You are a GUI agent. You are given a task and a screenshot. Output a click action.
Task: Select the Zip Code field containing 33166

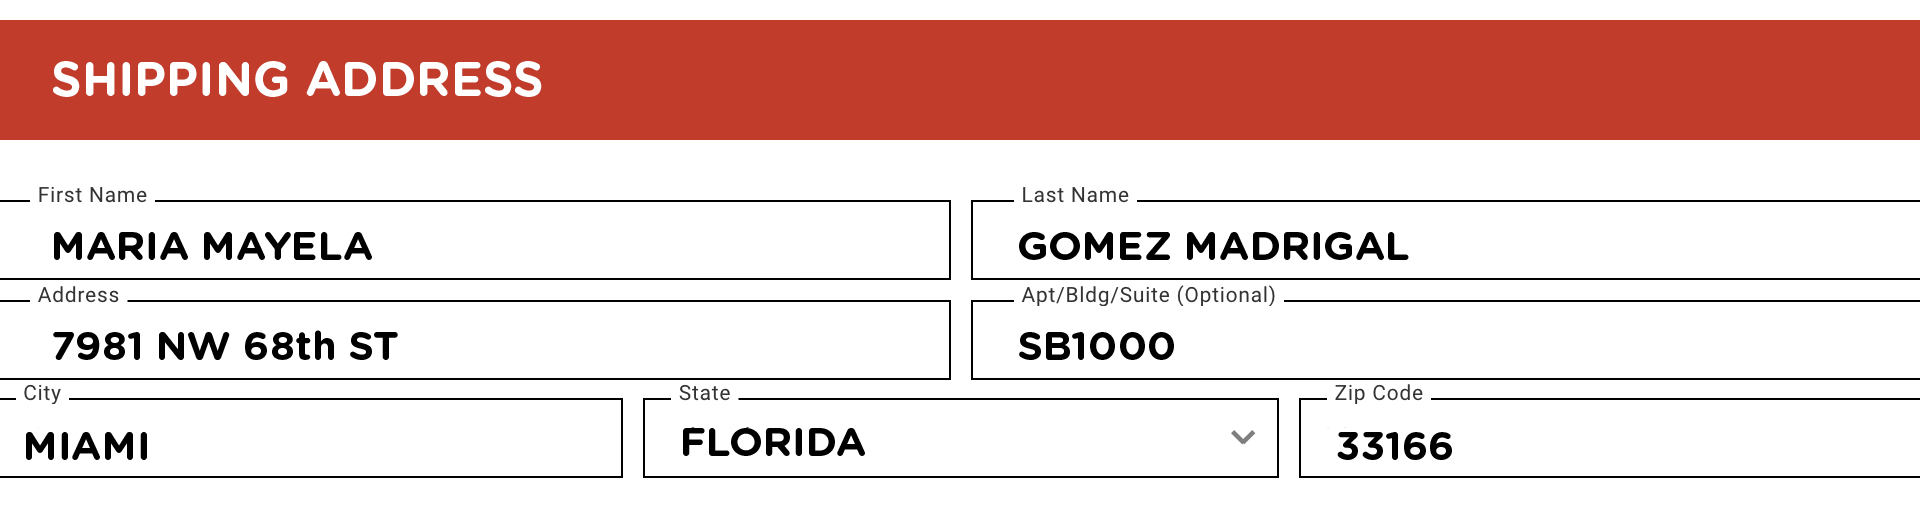[x=1610, y=438]
